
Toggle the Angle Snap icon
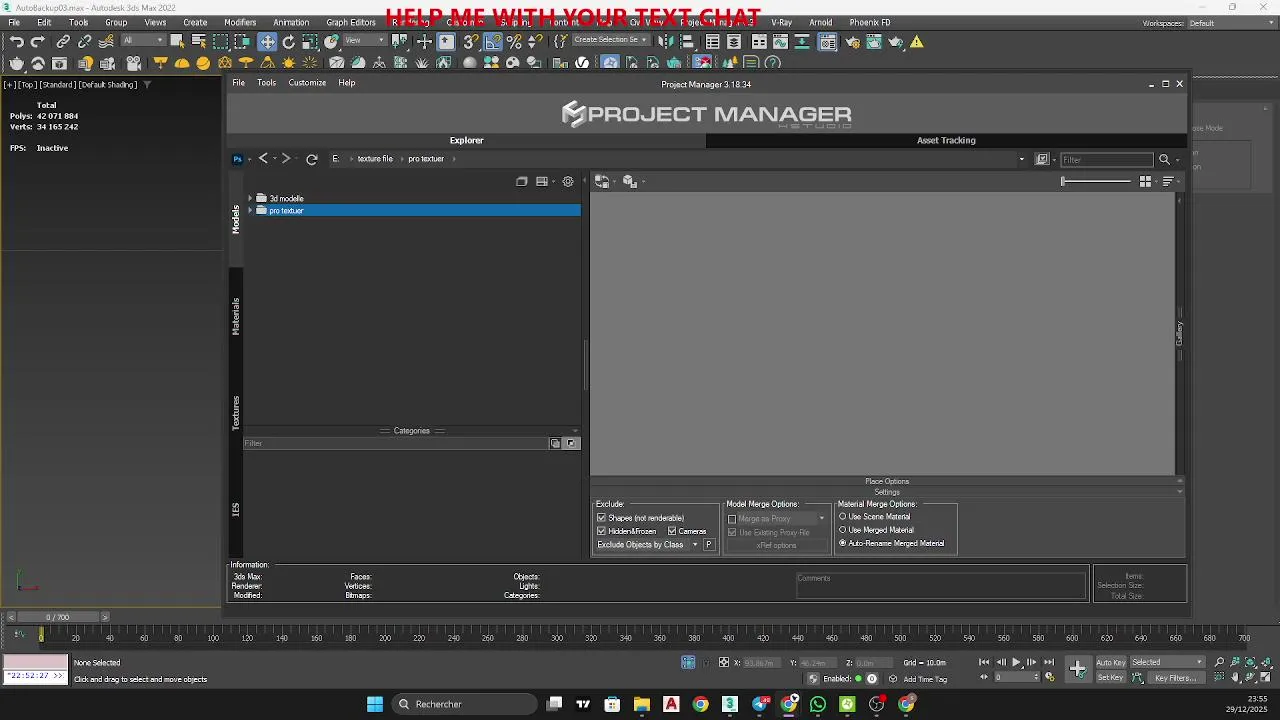(493, 41)
